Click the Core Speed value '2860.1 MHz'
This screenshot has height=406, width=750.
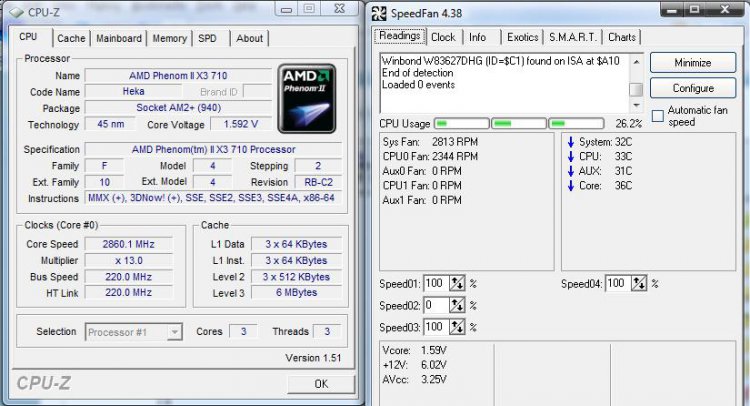click(x=128, y=244)
